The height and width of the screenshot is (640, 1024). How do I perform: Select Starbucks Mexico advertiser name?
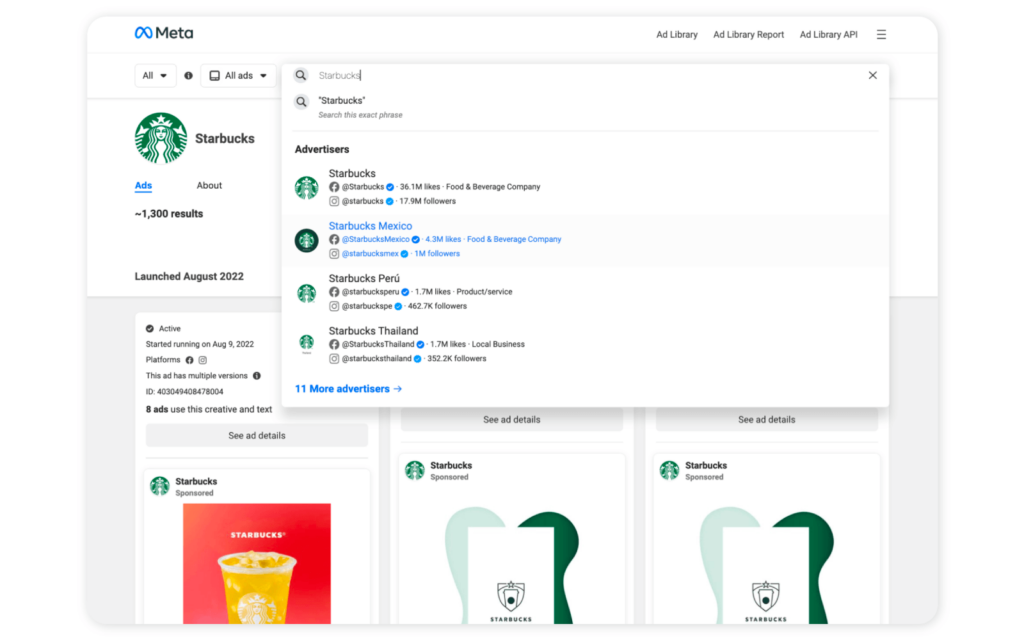click(370, 226)
